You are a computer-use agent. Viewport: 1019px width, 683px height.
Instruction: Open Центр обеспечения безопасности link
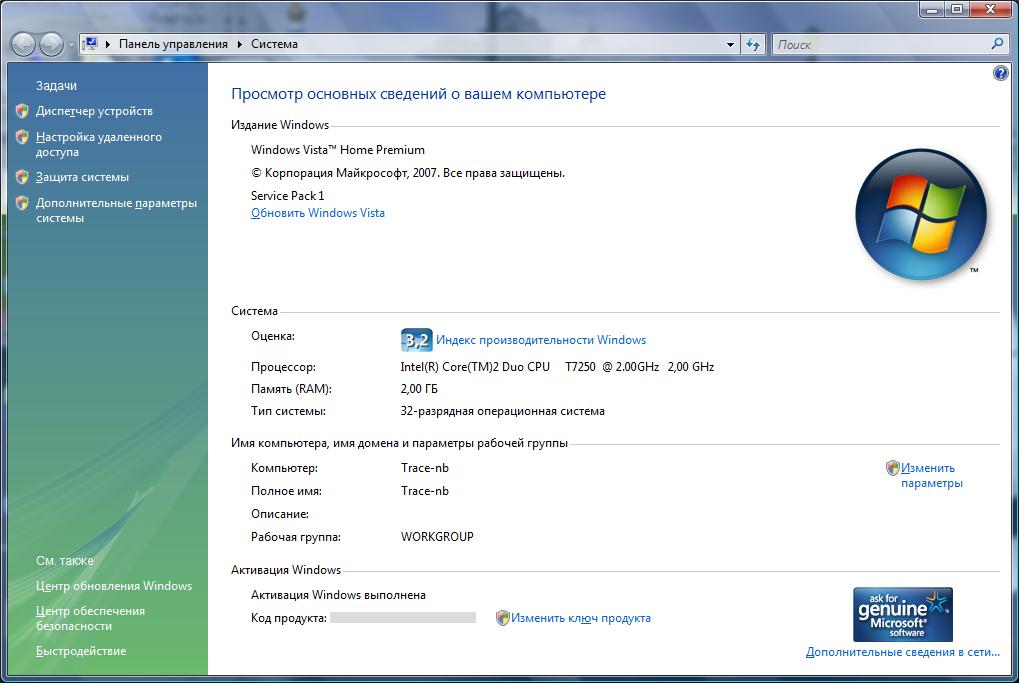tap(90, 619)
